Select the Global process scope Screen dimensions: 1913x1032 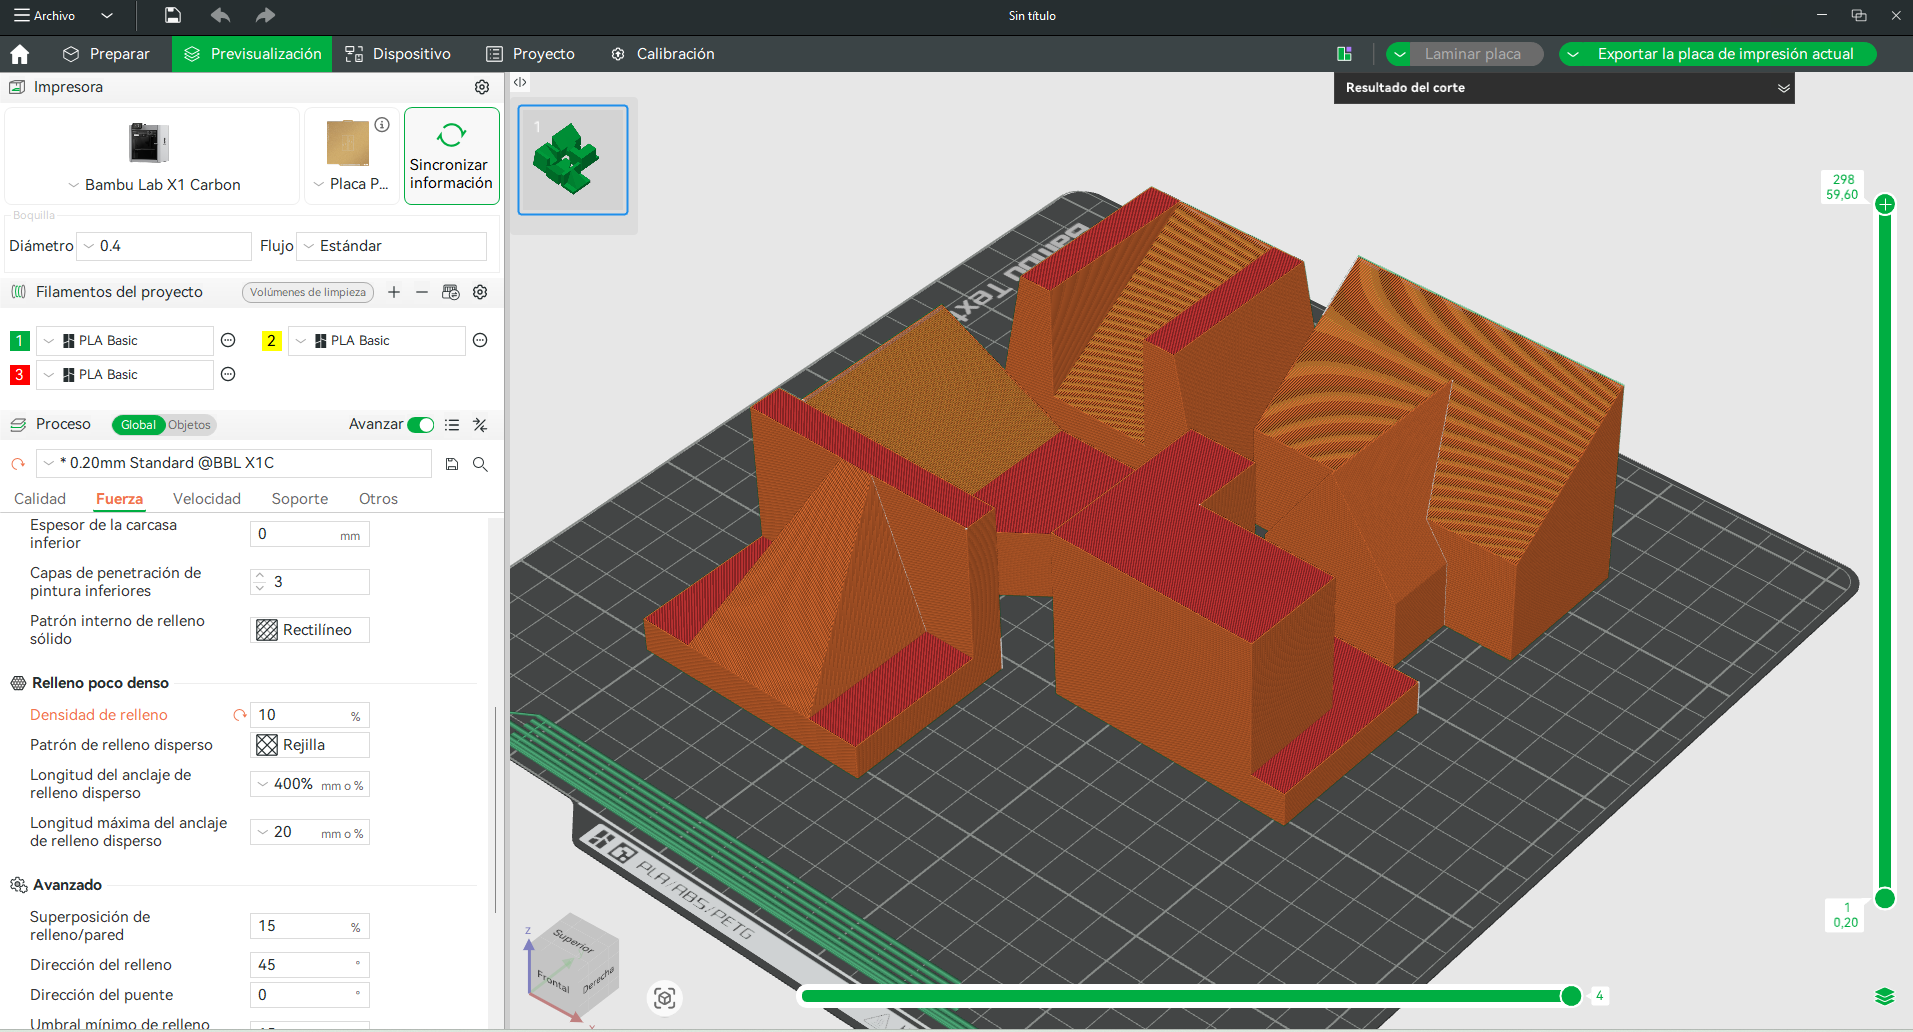138,425
